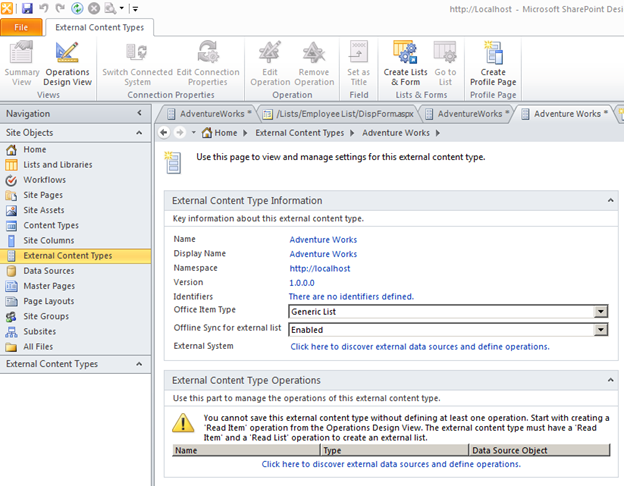Open the File tab

click(x=21, y=27)
